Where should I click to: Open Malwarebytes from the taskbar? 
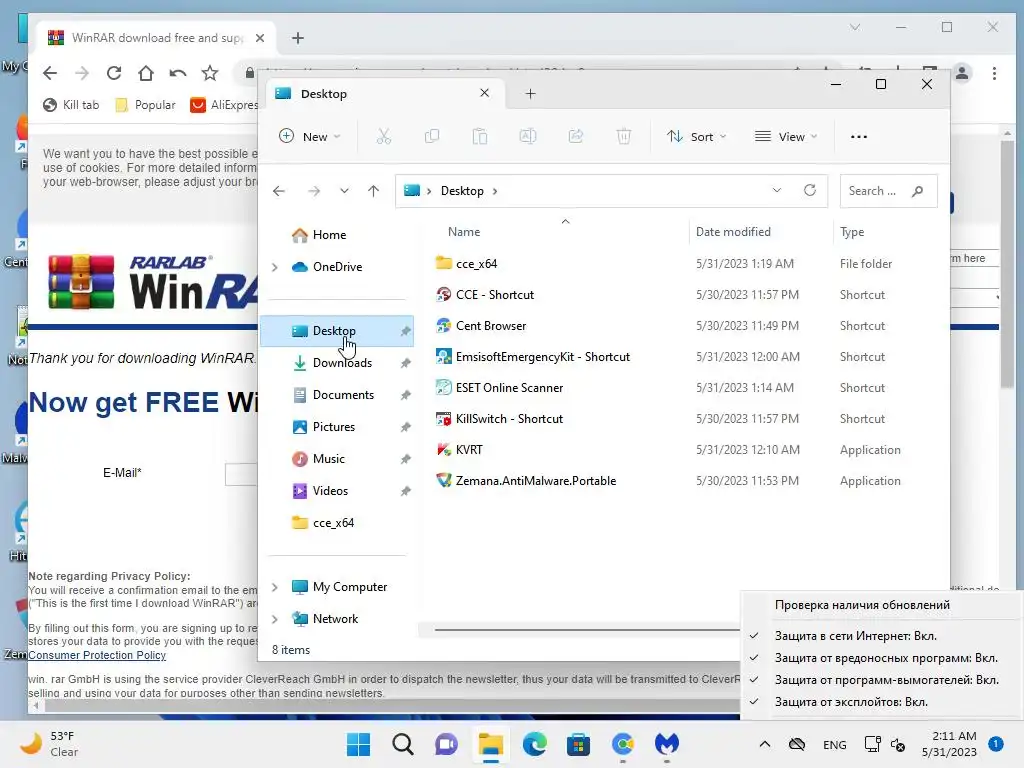(x=667, y=744)
